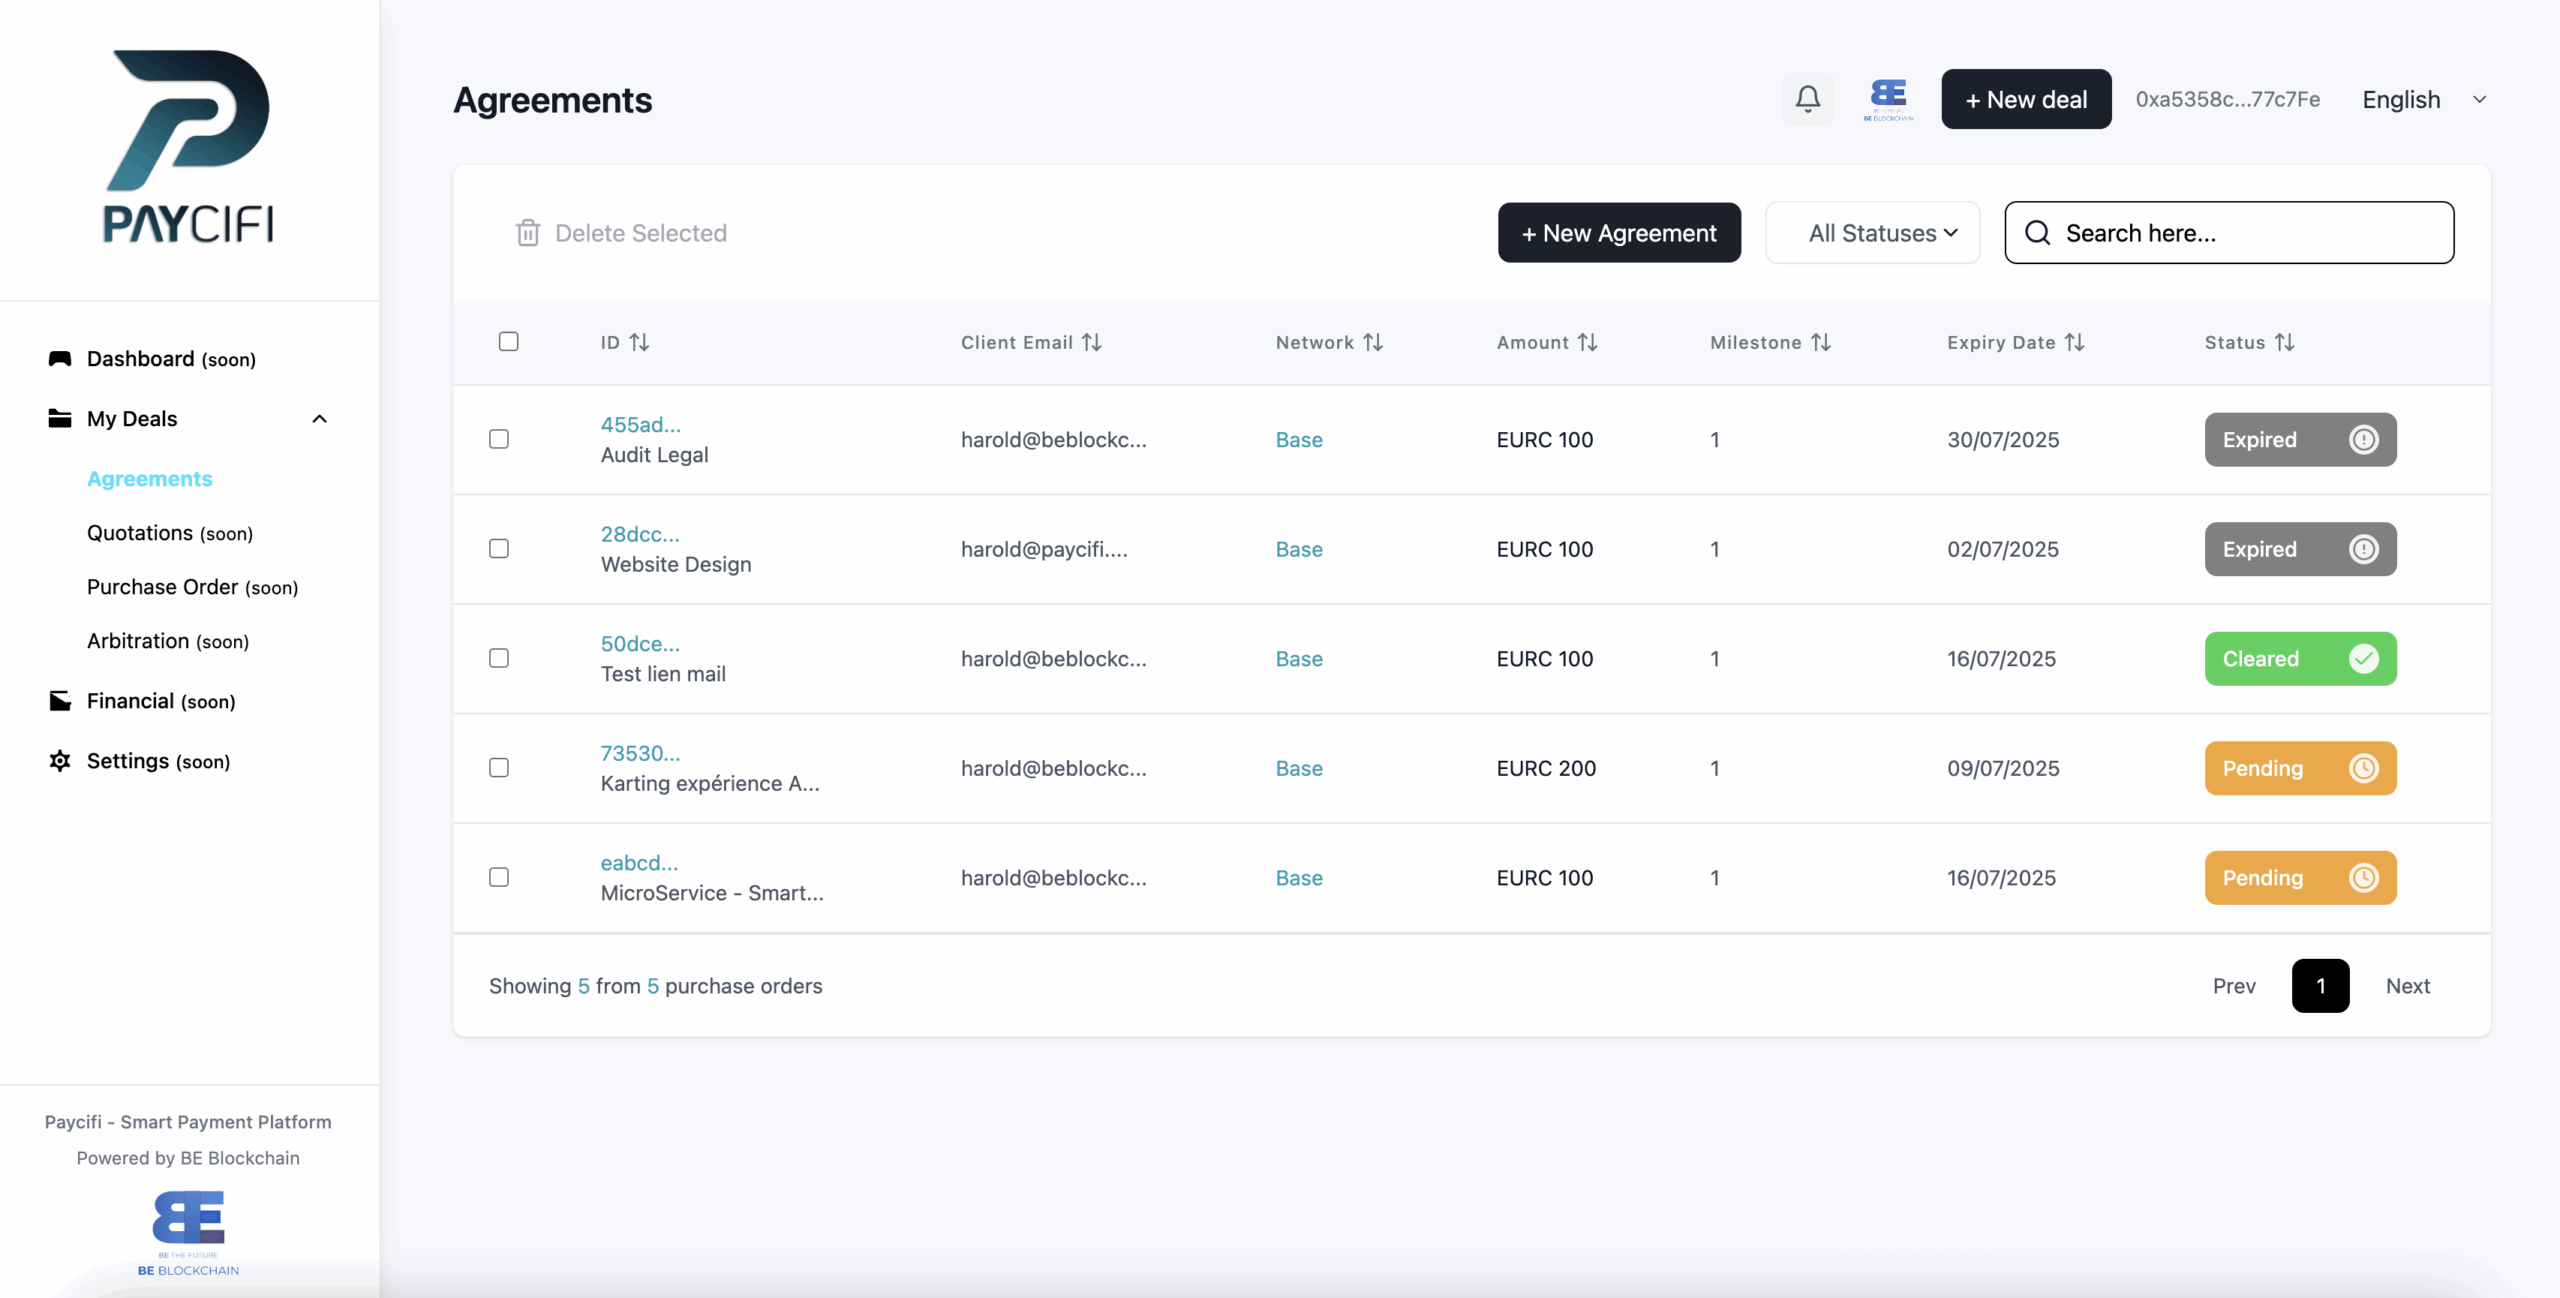Sort by Expiry Date arrows
The width and height of the screenshot is (2560, 1298).
coord(2075,342)
